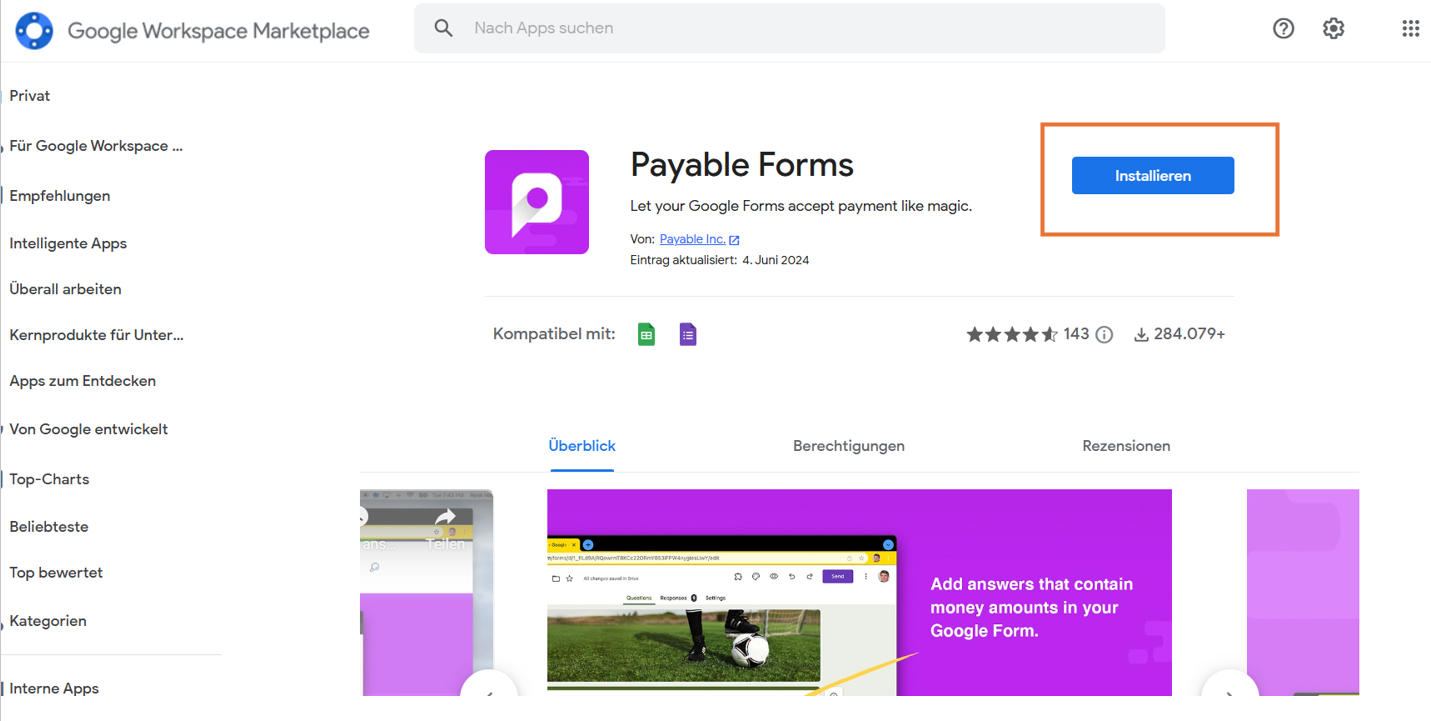
Task: Open the Payable Inc. developer link
Action: pos(692,240)
